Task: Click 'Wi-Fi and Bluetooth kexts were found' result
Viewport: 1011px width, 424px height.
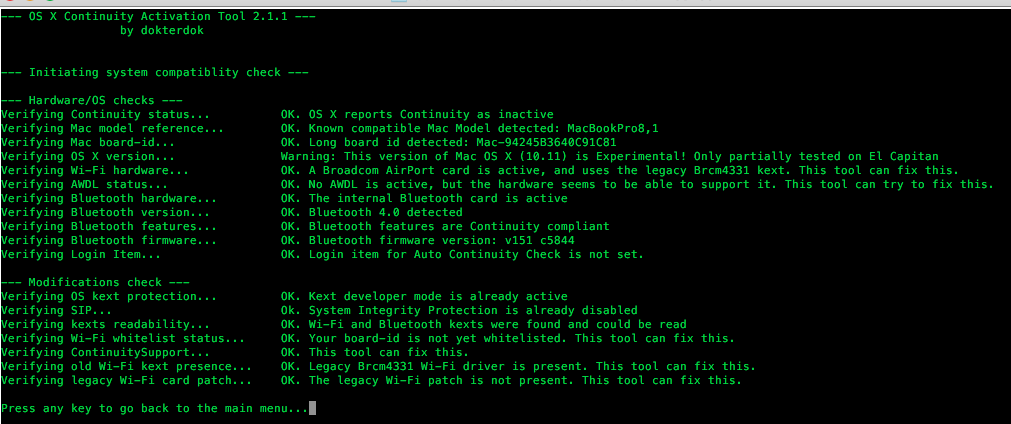Action: coord(484,324)
